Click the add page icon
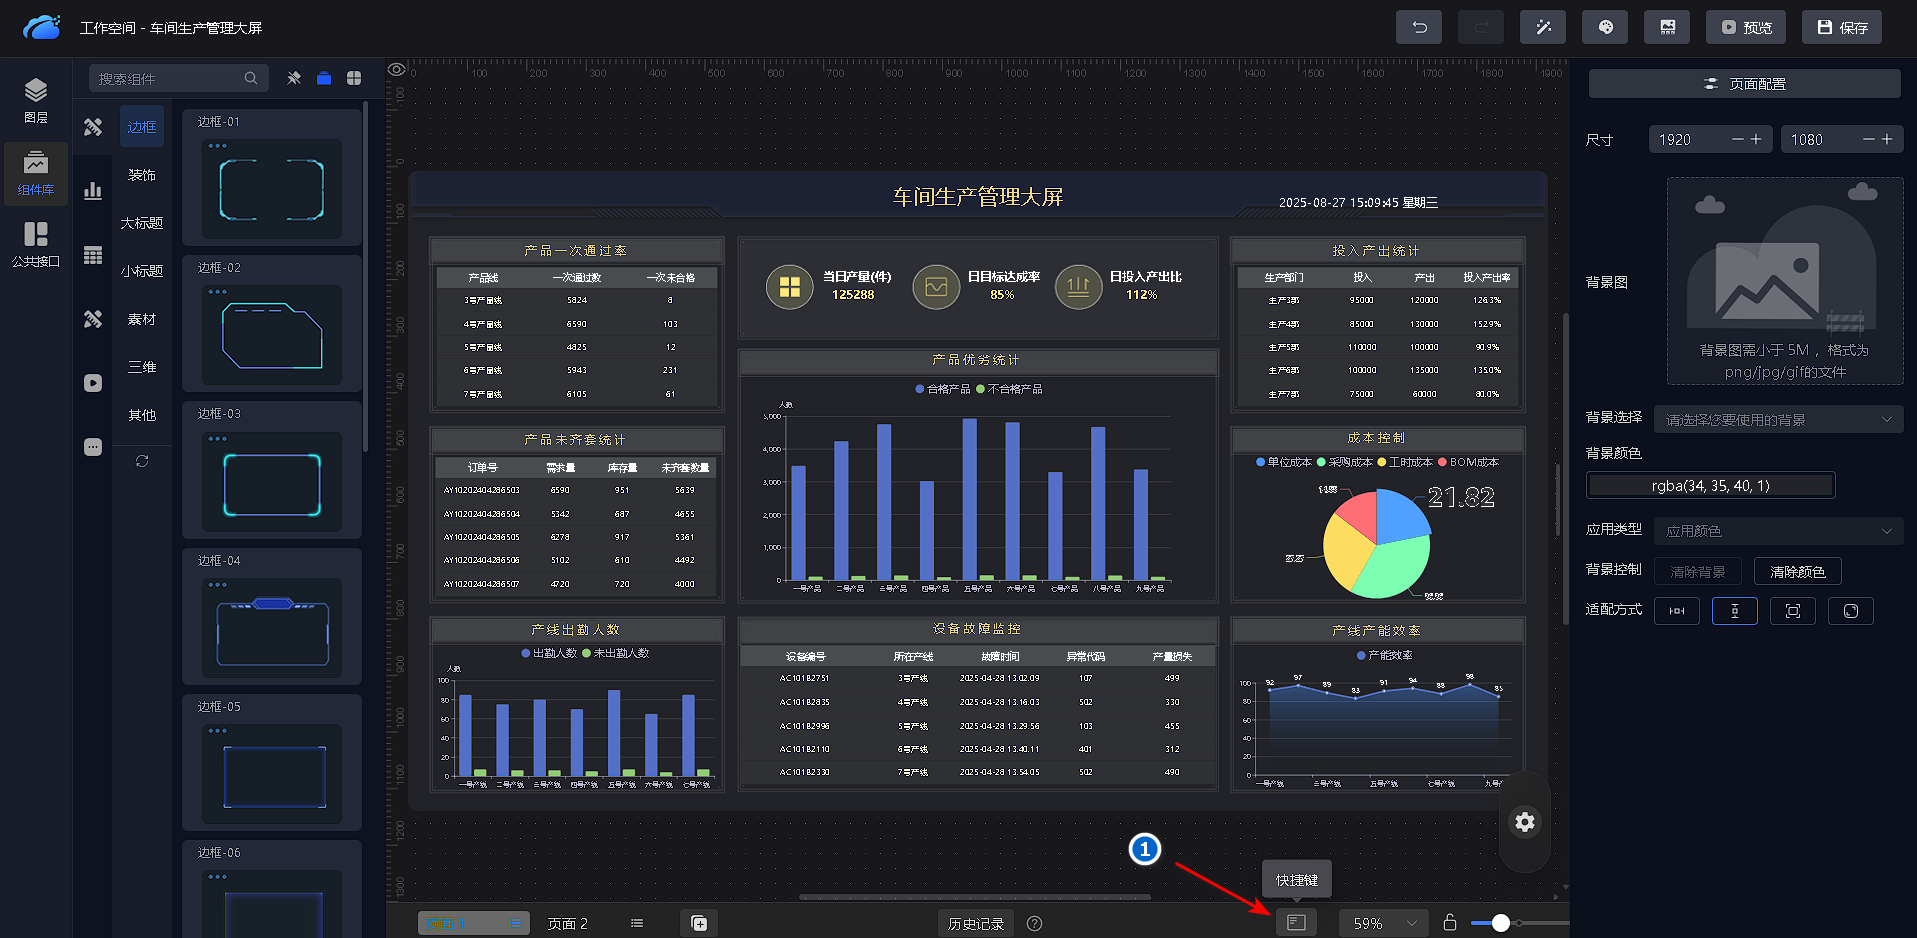This screenshot has width=1917, height=938. point(699,923)
